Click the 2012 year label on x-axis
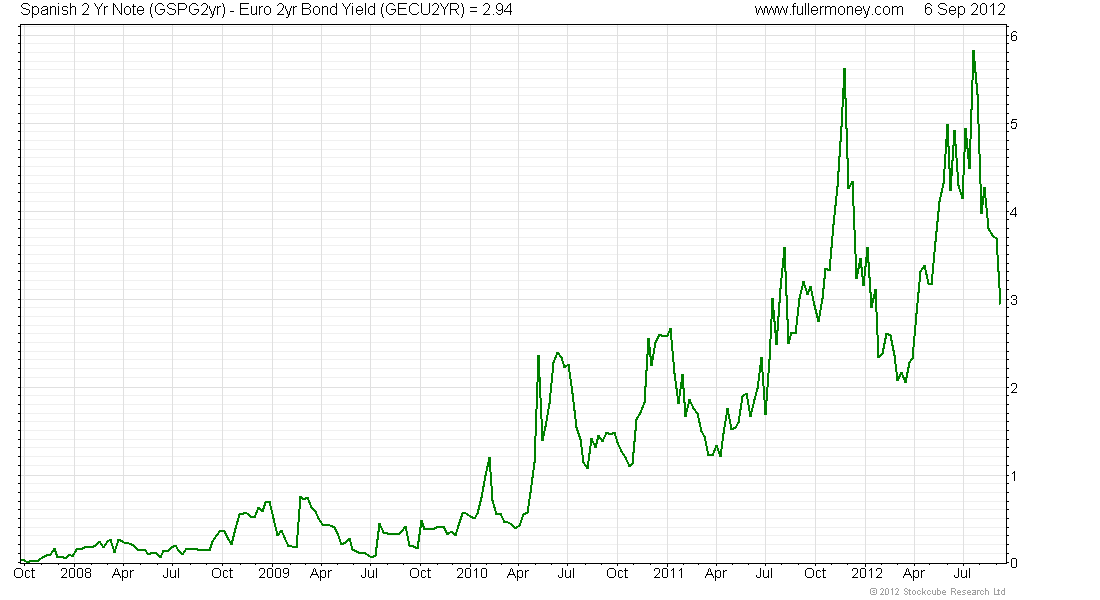 click(x=866, y=573)
